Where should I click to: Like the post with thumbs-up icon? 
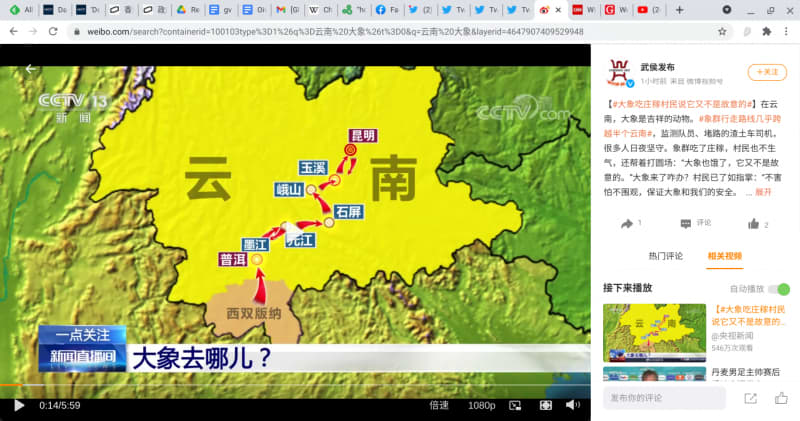(x=754, y=224)
